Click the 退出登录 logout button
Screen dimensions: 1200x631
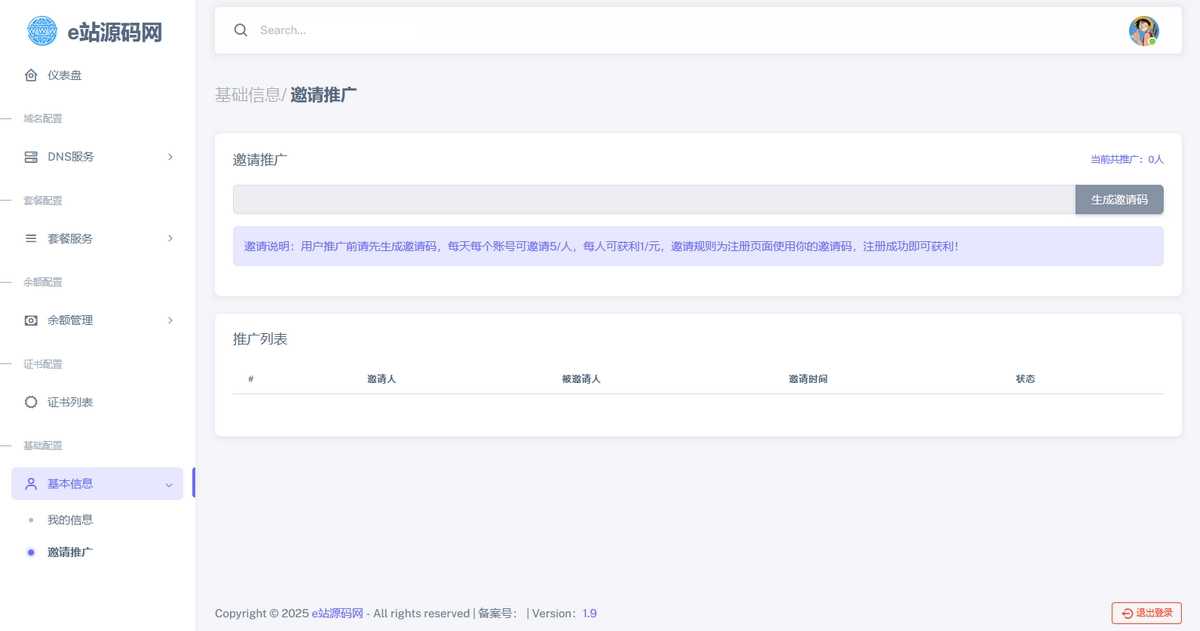tap(1147, 613)
